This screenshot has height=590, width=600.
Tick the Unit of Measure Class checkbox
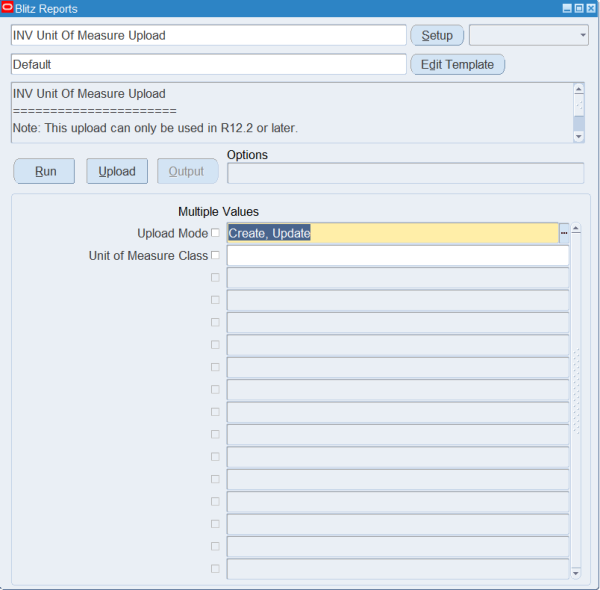point(215,255)
